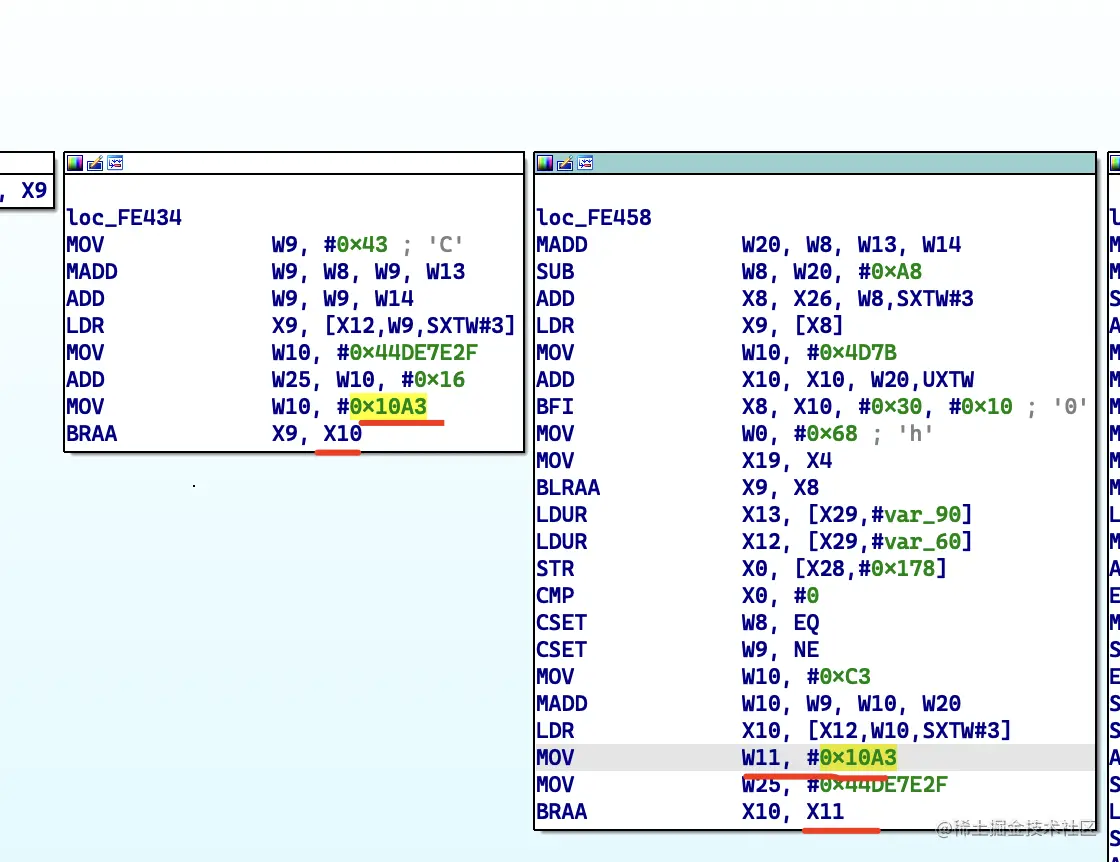
Task: Click highlighted 0x10A3 in loc_FE434 block
Action: (388, 406)
